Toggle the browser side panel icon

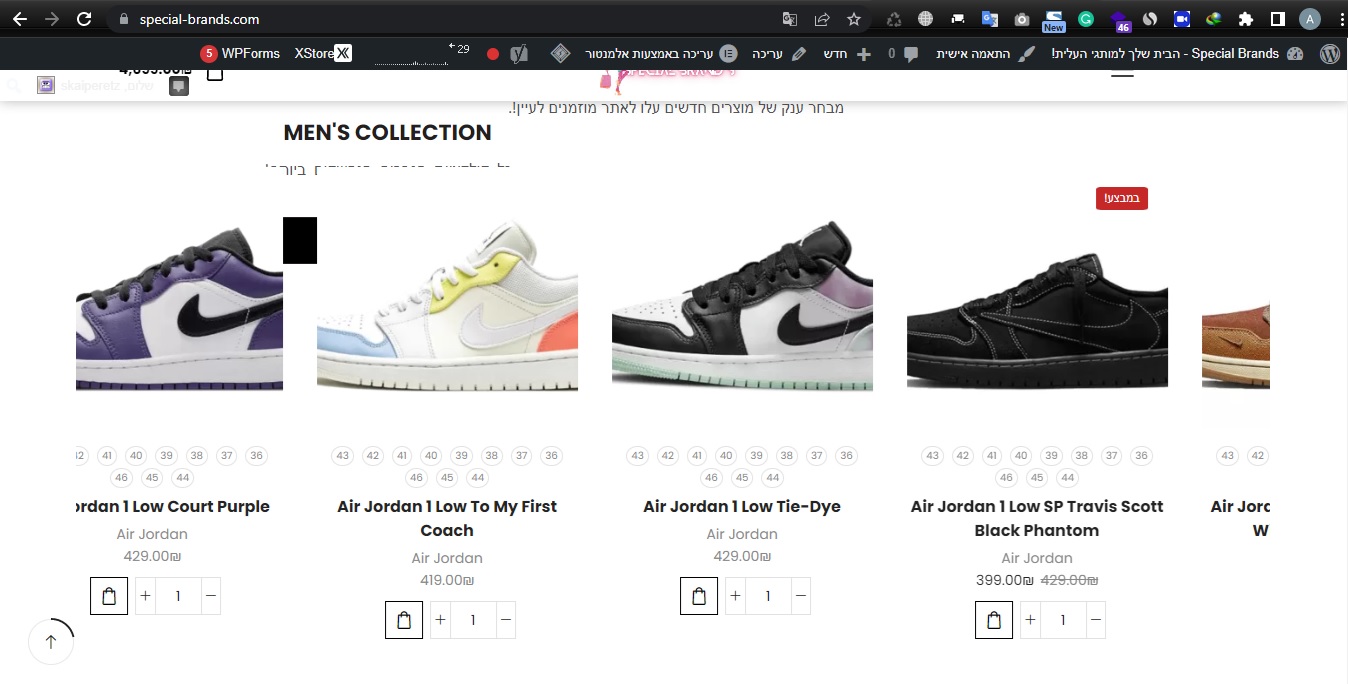[1278, 19]
